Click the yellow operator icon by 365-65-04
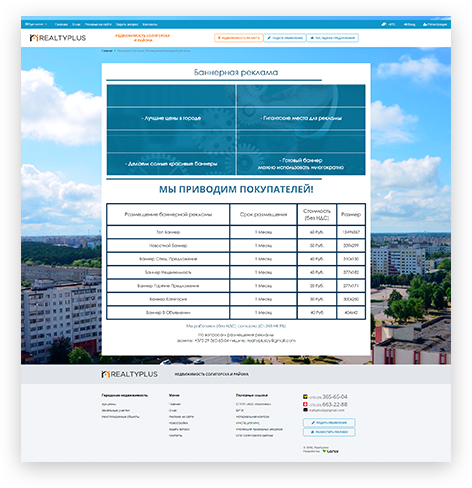472x488 pixels. pos(305,397)
